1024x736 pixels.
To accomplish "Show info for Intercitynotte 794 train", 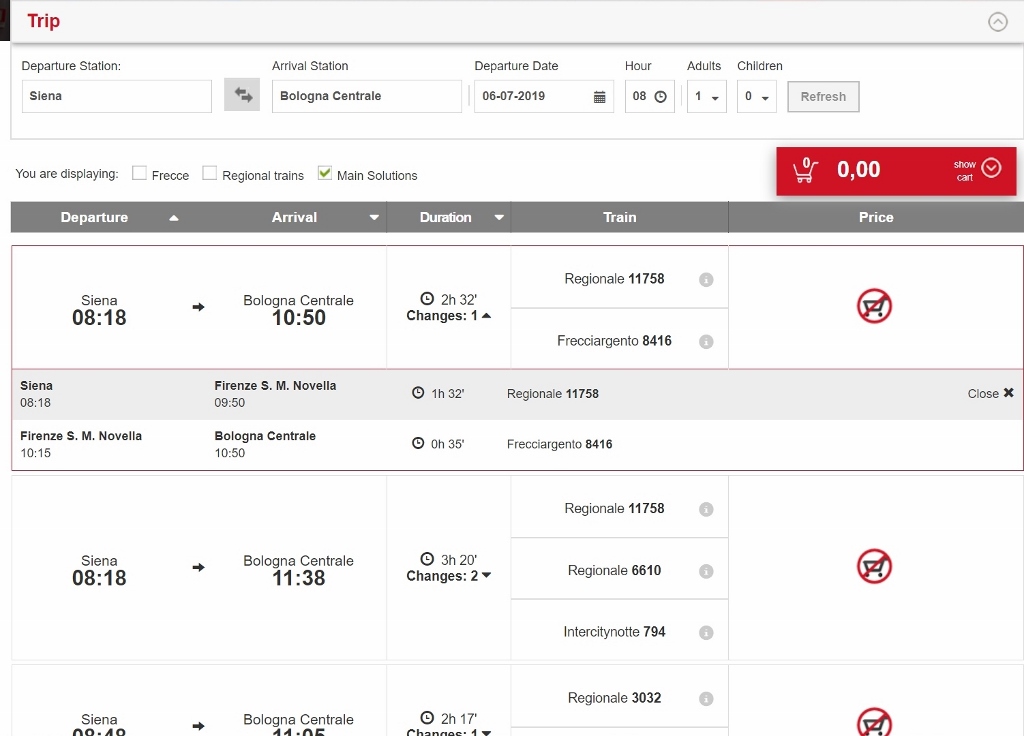I will click(x=706, y=633).
